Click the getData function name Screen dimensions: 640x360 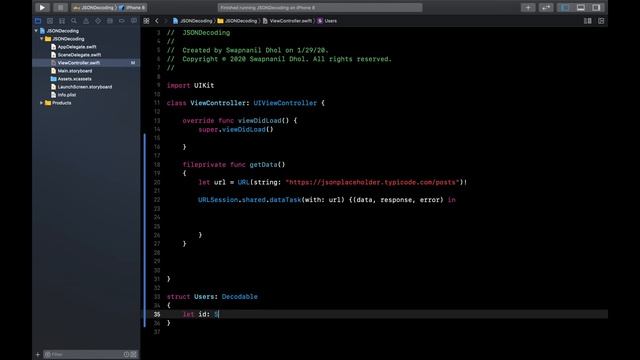click(263, 164)
